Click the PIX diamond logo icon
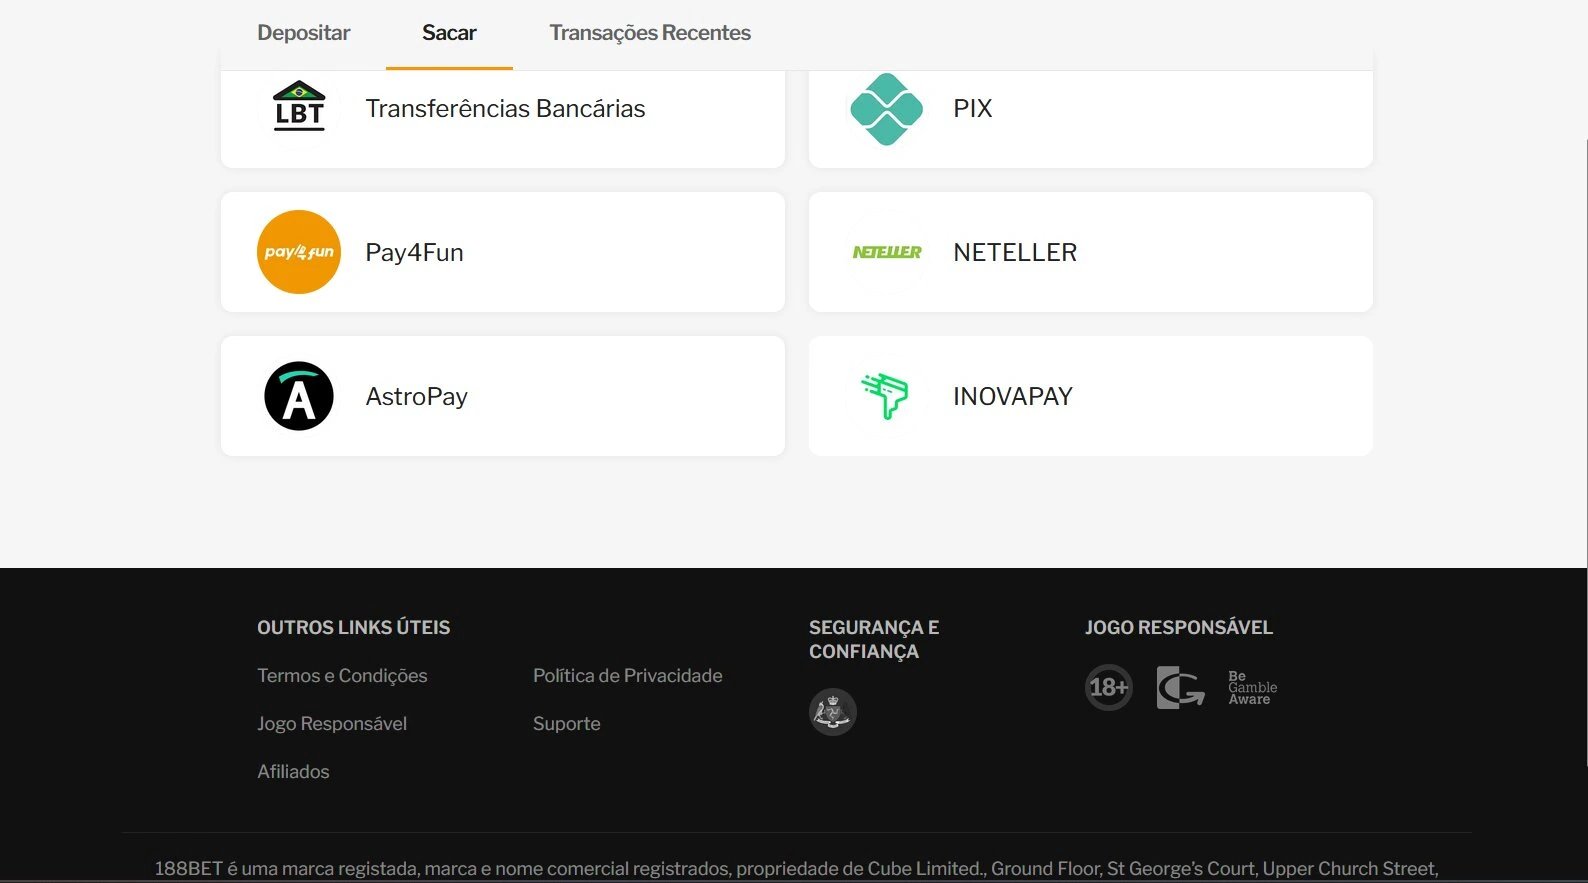The width and height of the screenshot is (1588, 883). pos(886,108)
